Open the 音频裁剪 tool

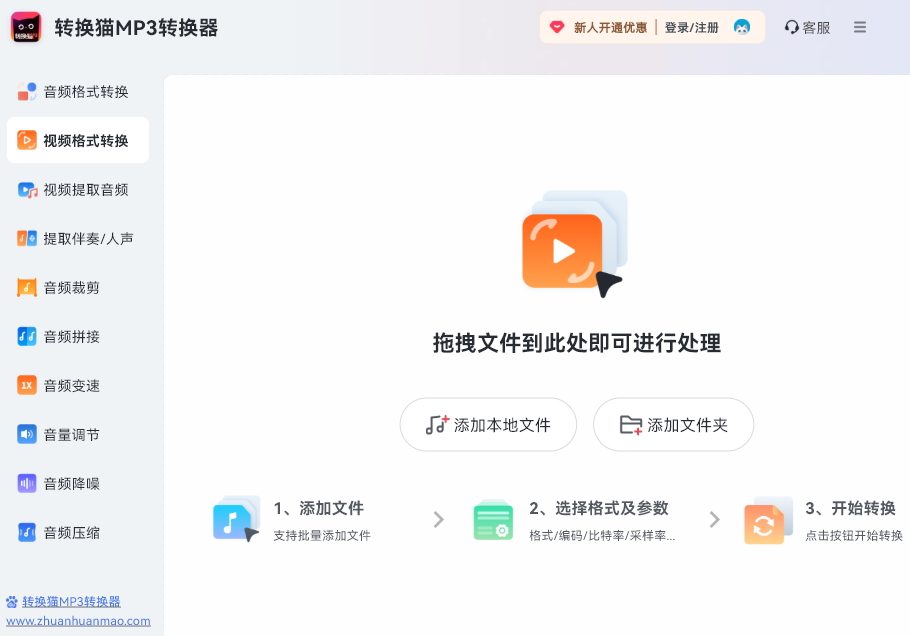tap(77, 287)
